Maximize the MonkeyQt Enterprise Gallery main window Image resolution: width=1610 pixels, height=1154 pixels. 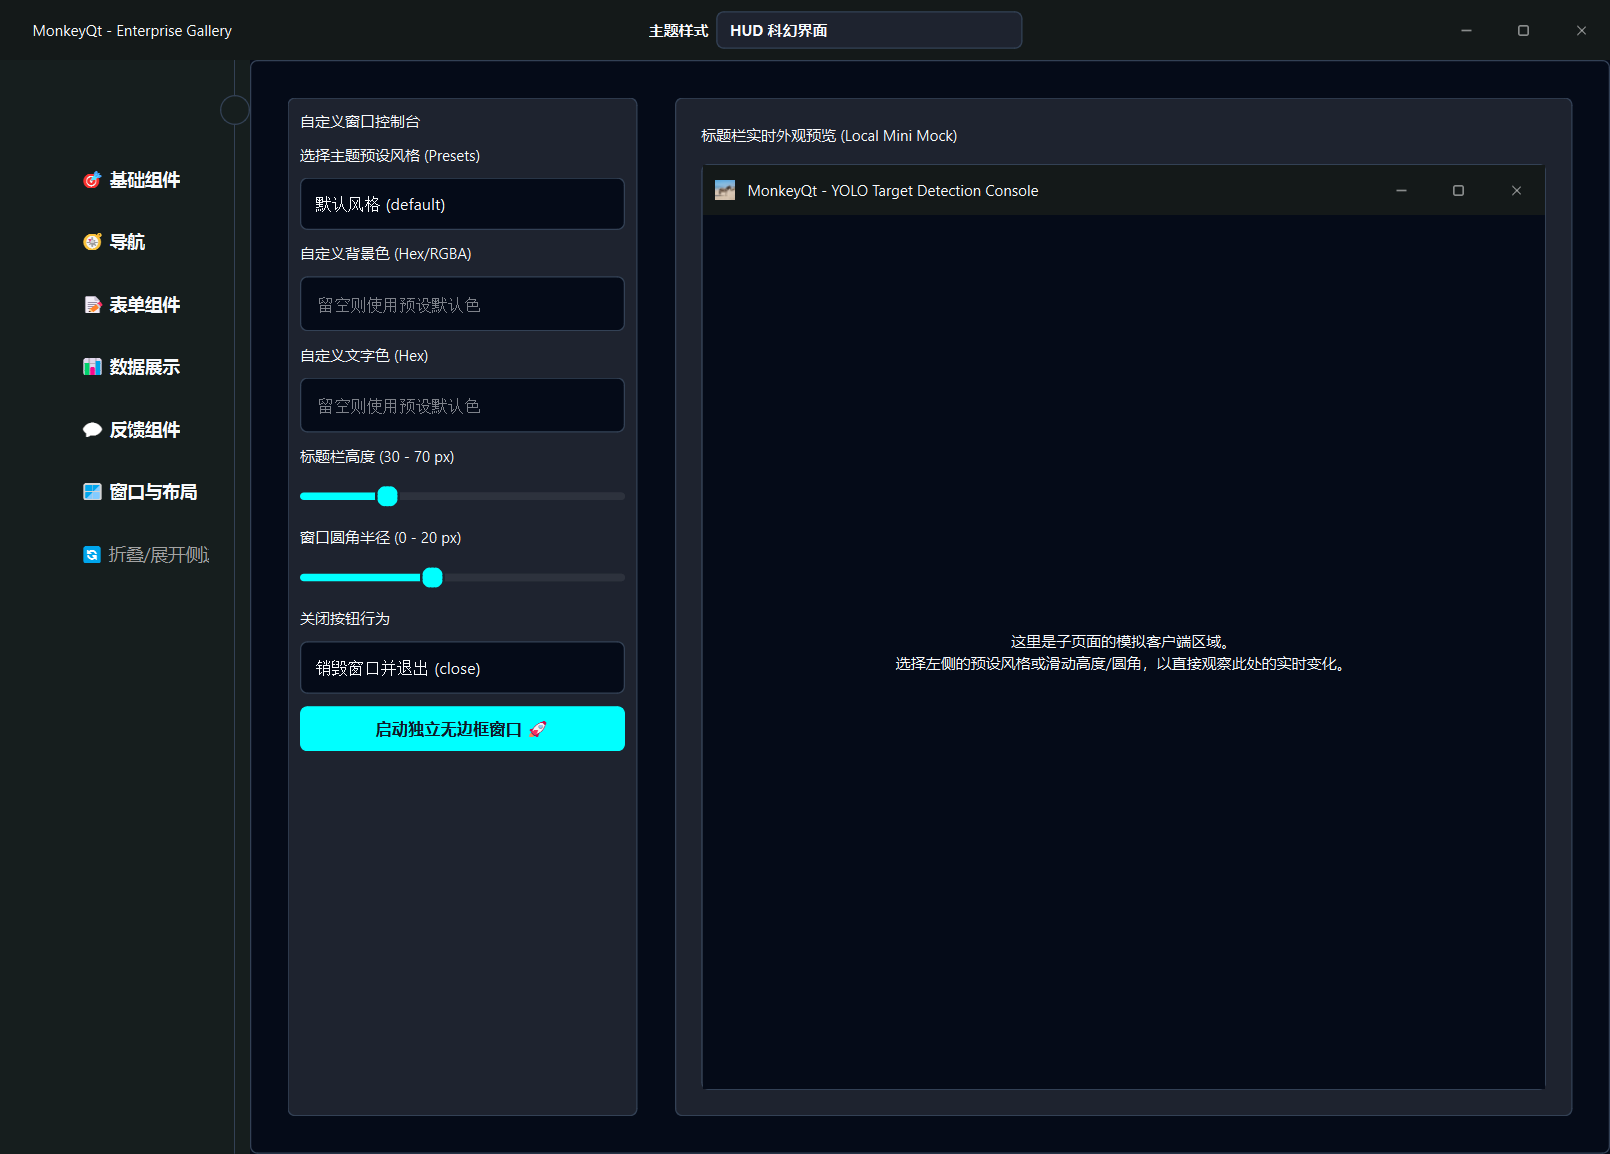tap(1523, 30)
